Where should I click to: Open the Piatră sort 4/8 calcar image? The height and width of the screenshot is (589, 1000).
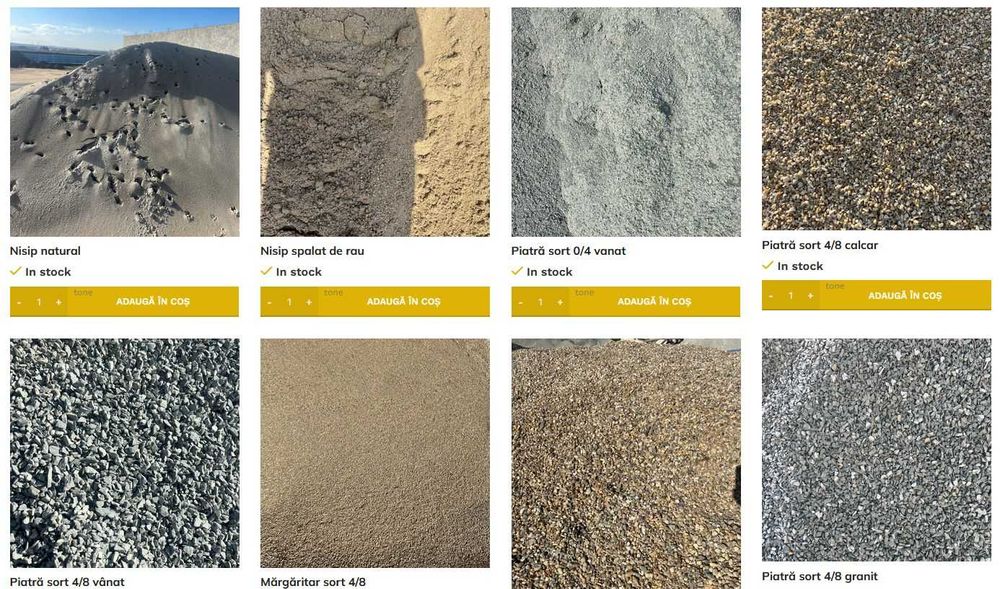pos(876,119)
